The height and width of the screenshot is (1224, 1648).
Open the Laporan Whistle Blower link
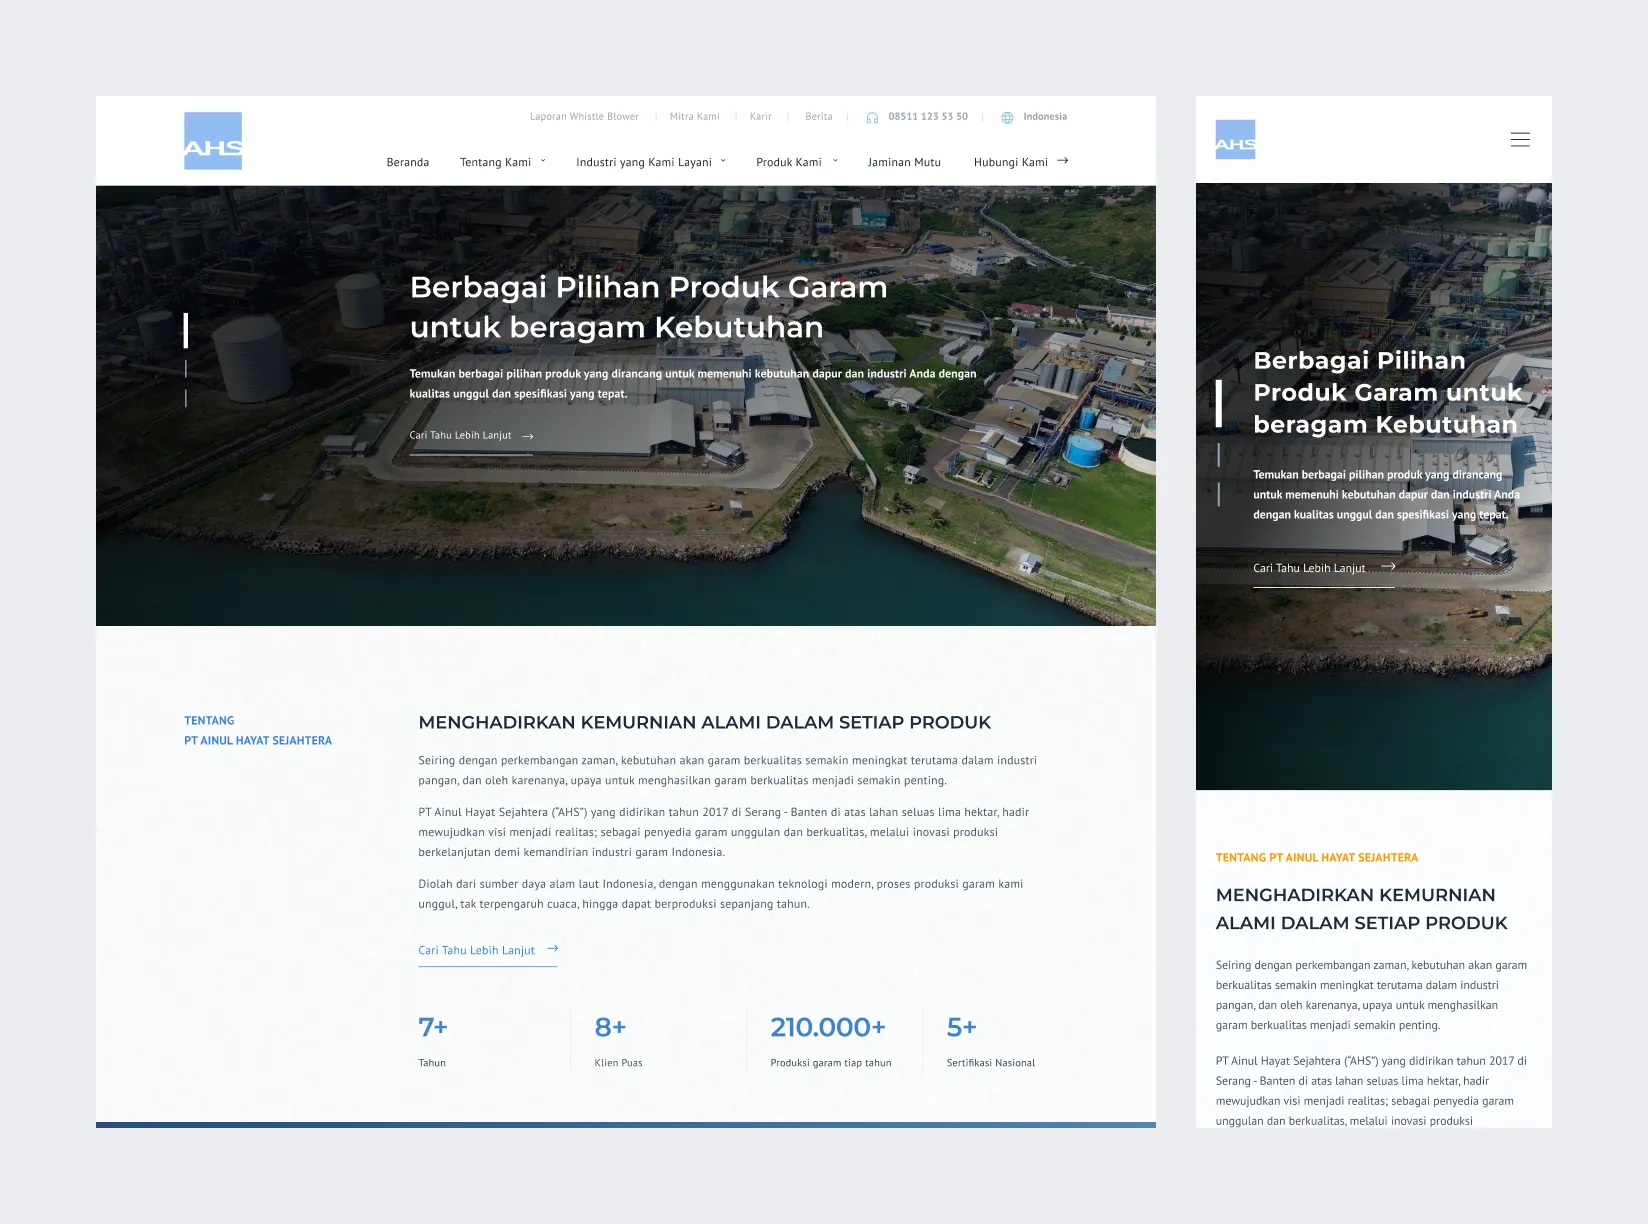584,117
